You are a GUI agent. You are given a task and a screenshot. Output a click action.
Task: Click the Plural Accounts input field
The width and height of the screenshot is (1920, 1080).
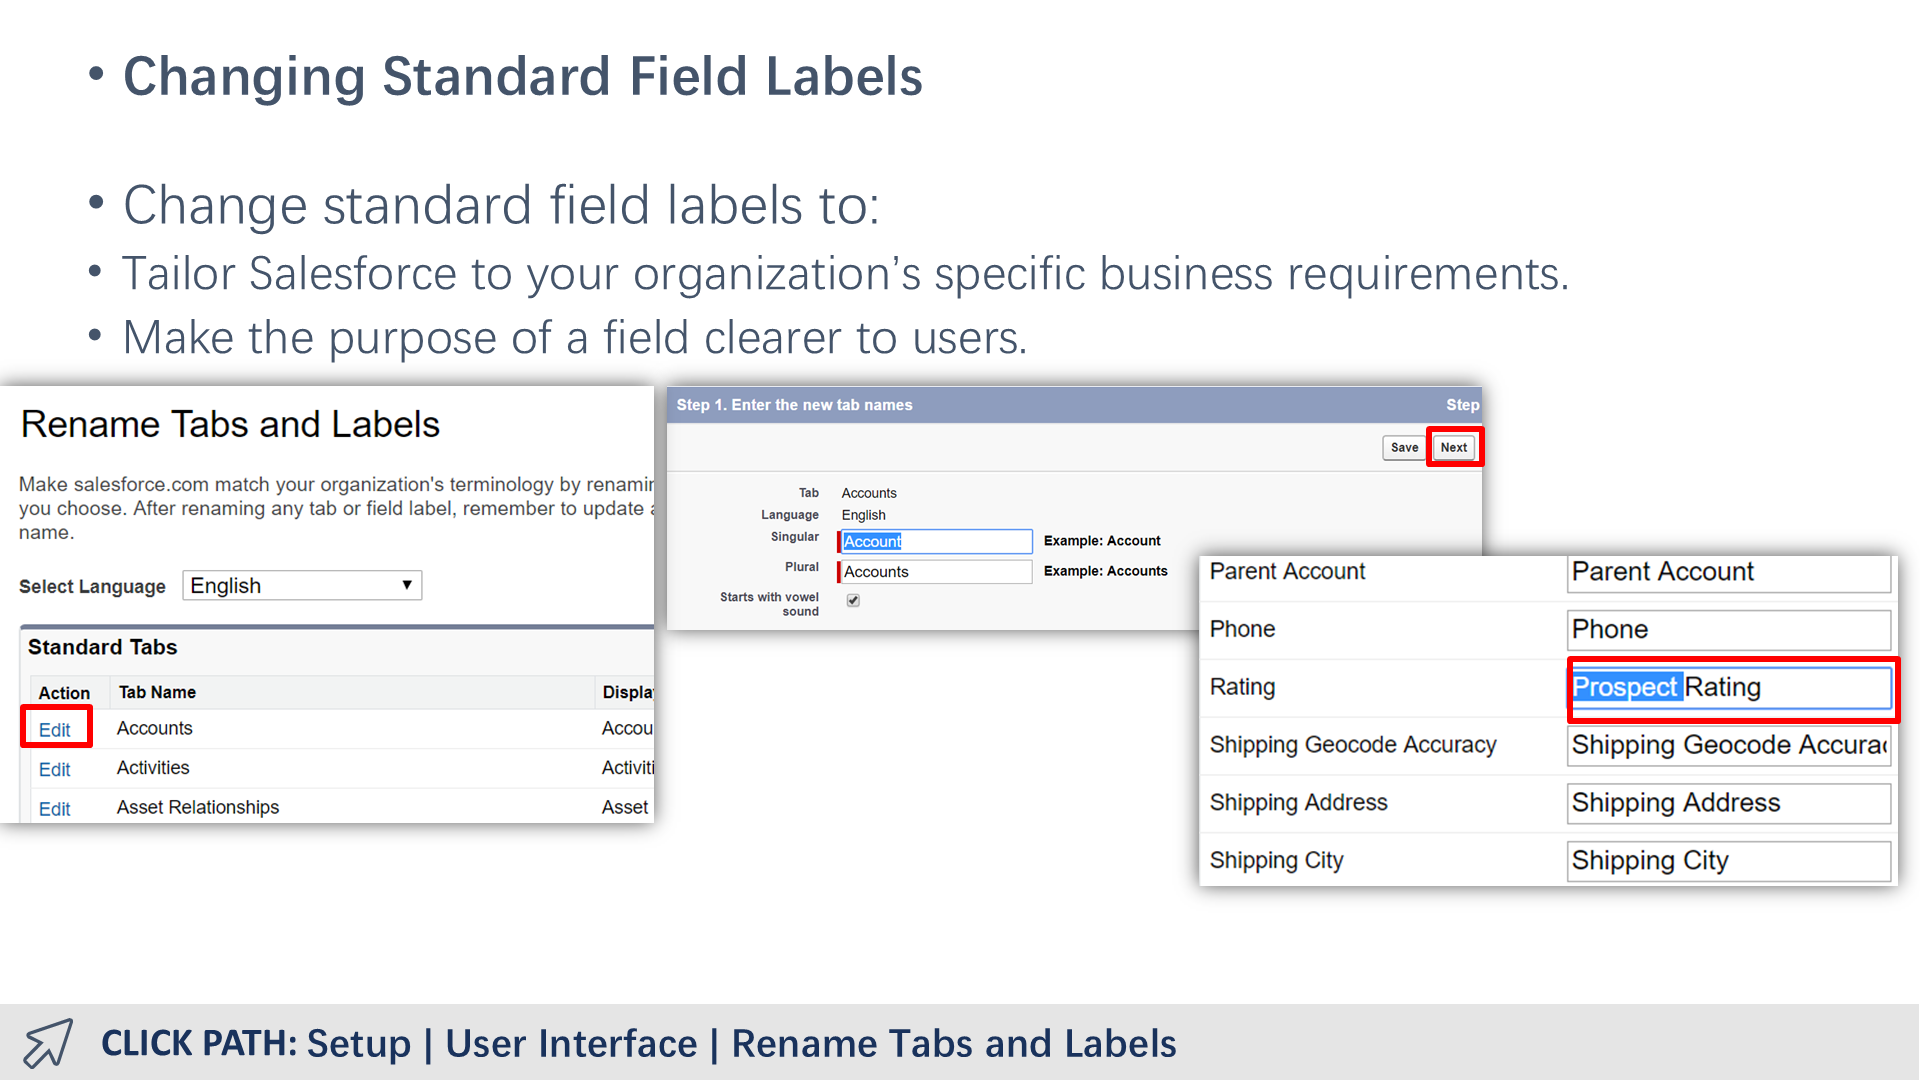click(x=935, y=571)
